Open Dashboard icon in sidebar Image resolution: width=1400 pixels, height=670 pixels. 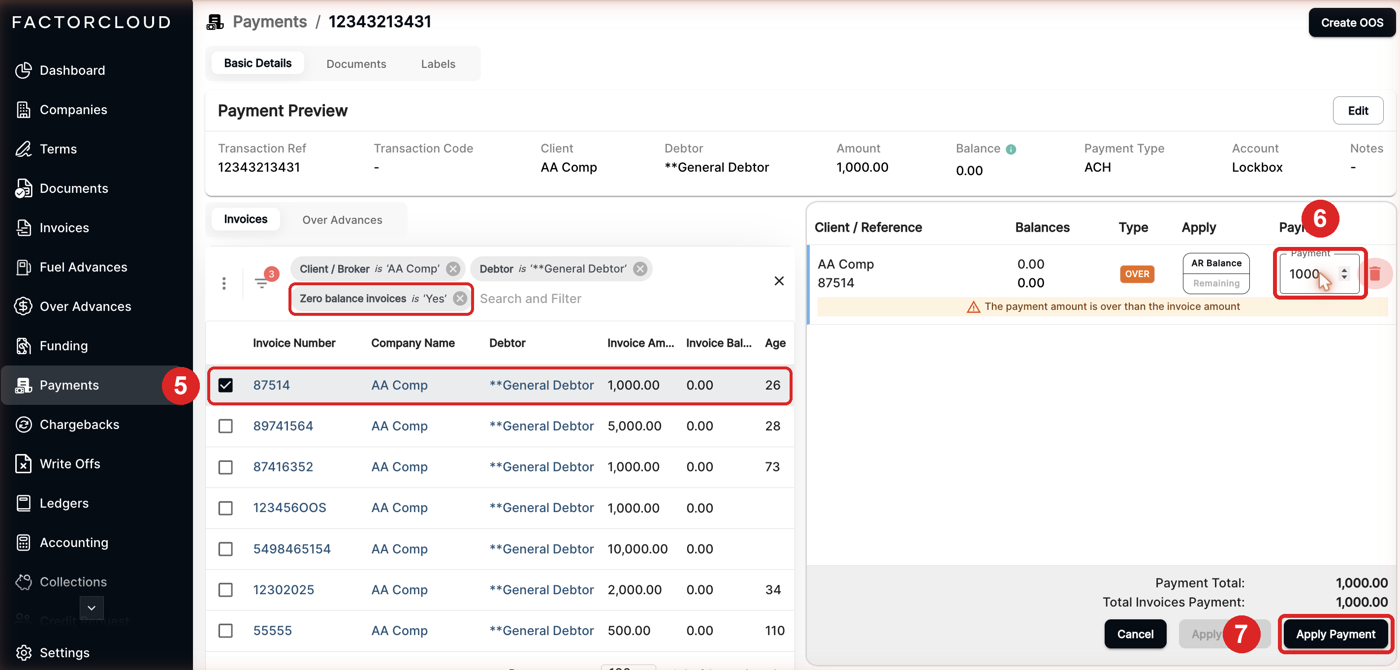click(x=23, y=70)
